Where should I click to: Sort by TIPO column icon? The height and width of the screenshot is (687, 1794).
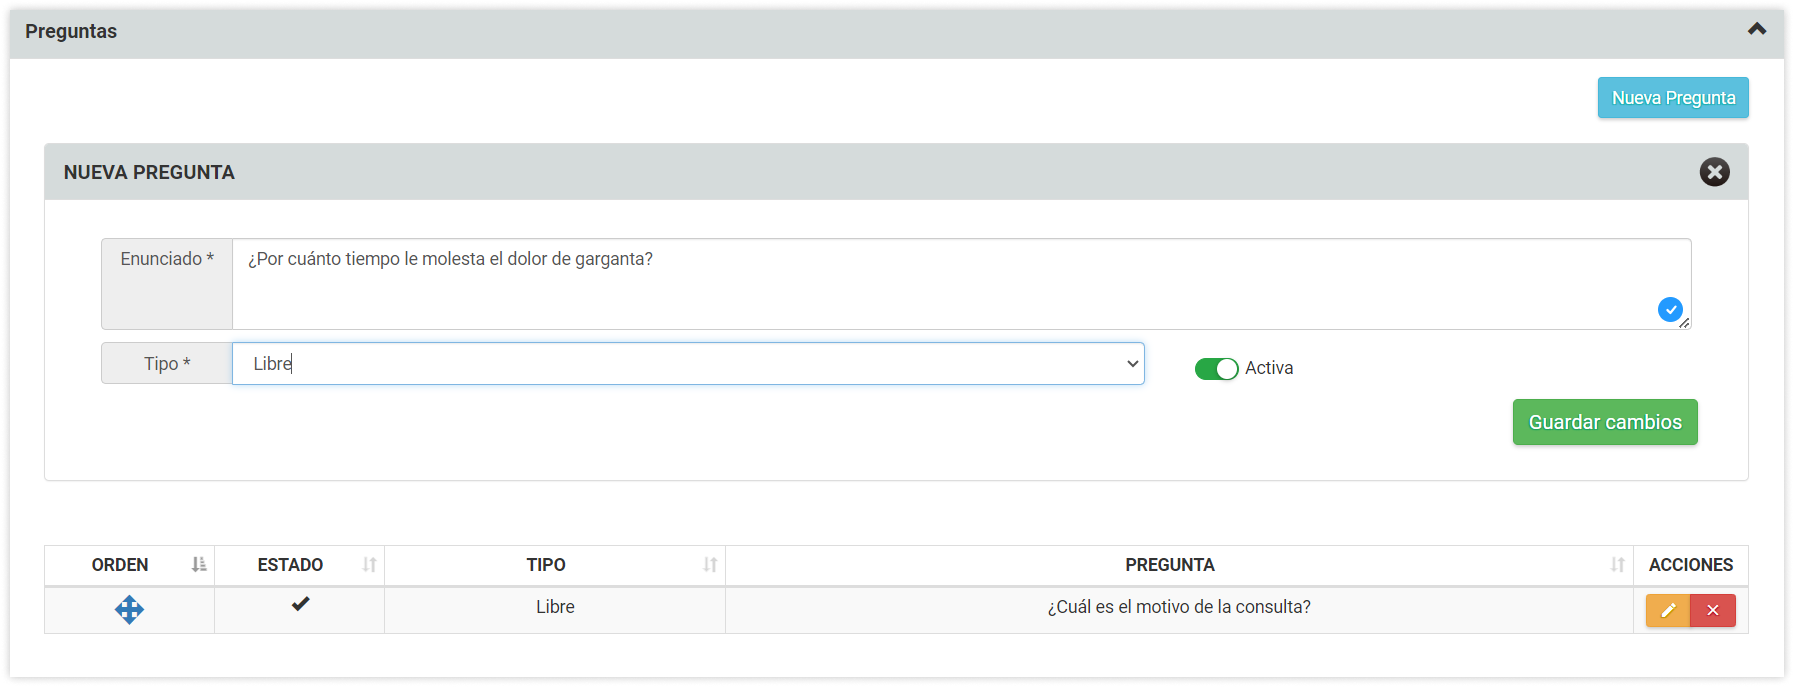[710, 565]
